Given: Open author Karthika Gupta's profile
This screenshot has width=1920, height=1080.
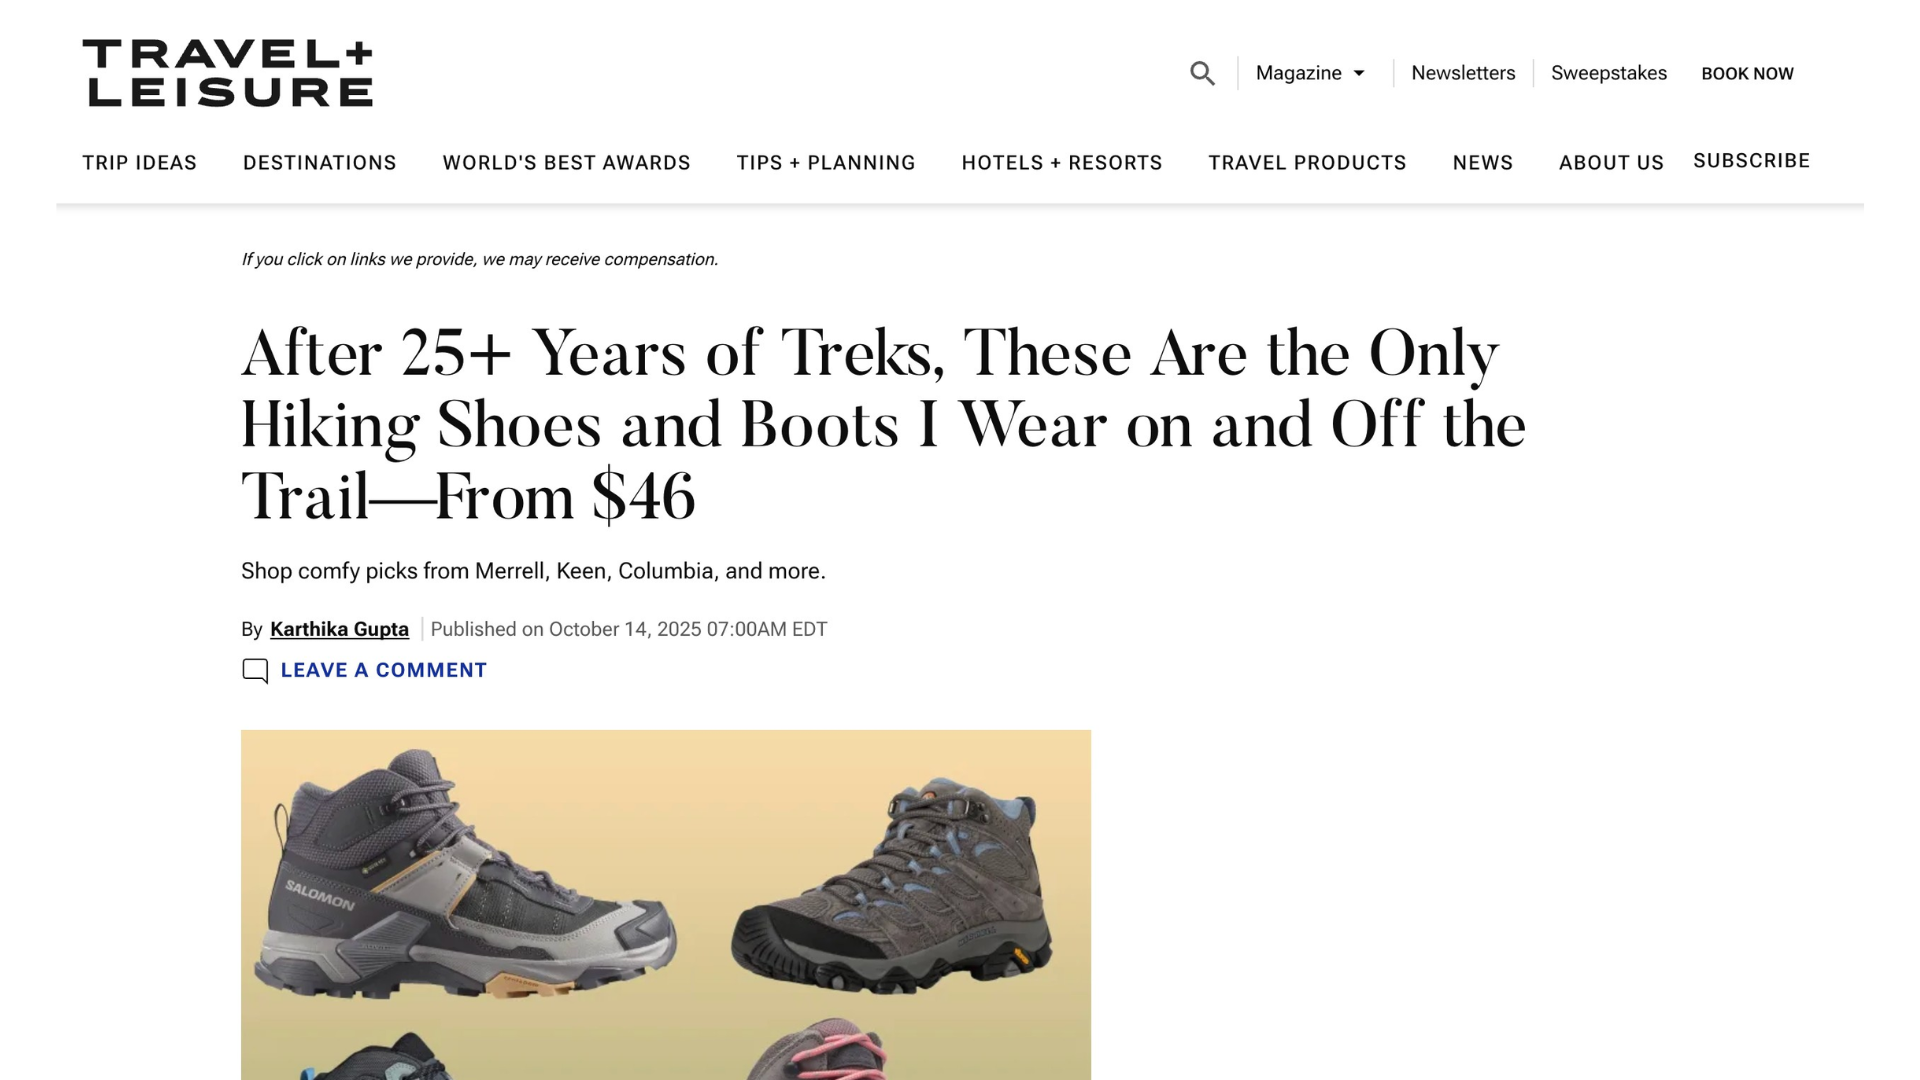Looking at the screenshot, I should (x=339, y=629).
